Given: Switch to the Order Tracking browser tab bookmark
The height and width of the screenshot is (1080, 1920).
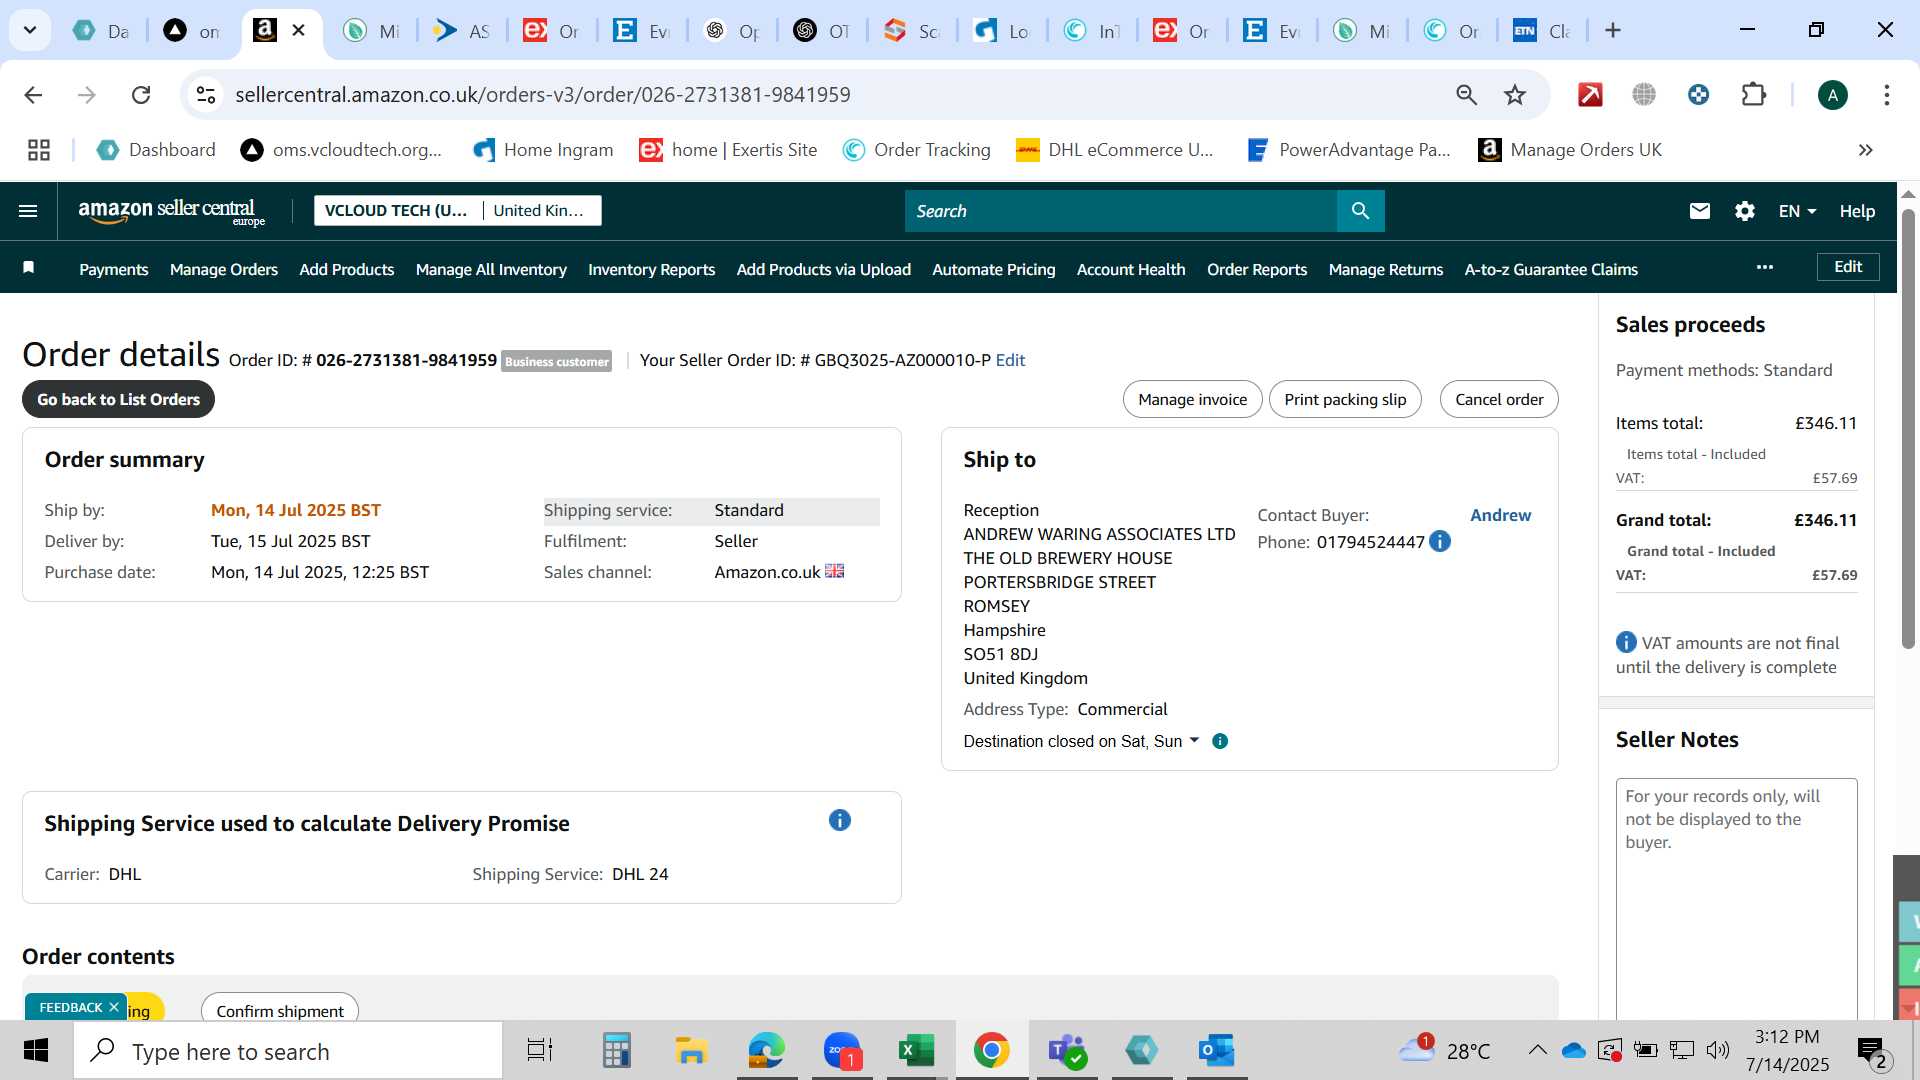Looking at the screenshot, I should 917,150.
